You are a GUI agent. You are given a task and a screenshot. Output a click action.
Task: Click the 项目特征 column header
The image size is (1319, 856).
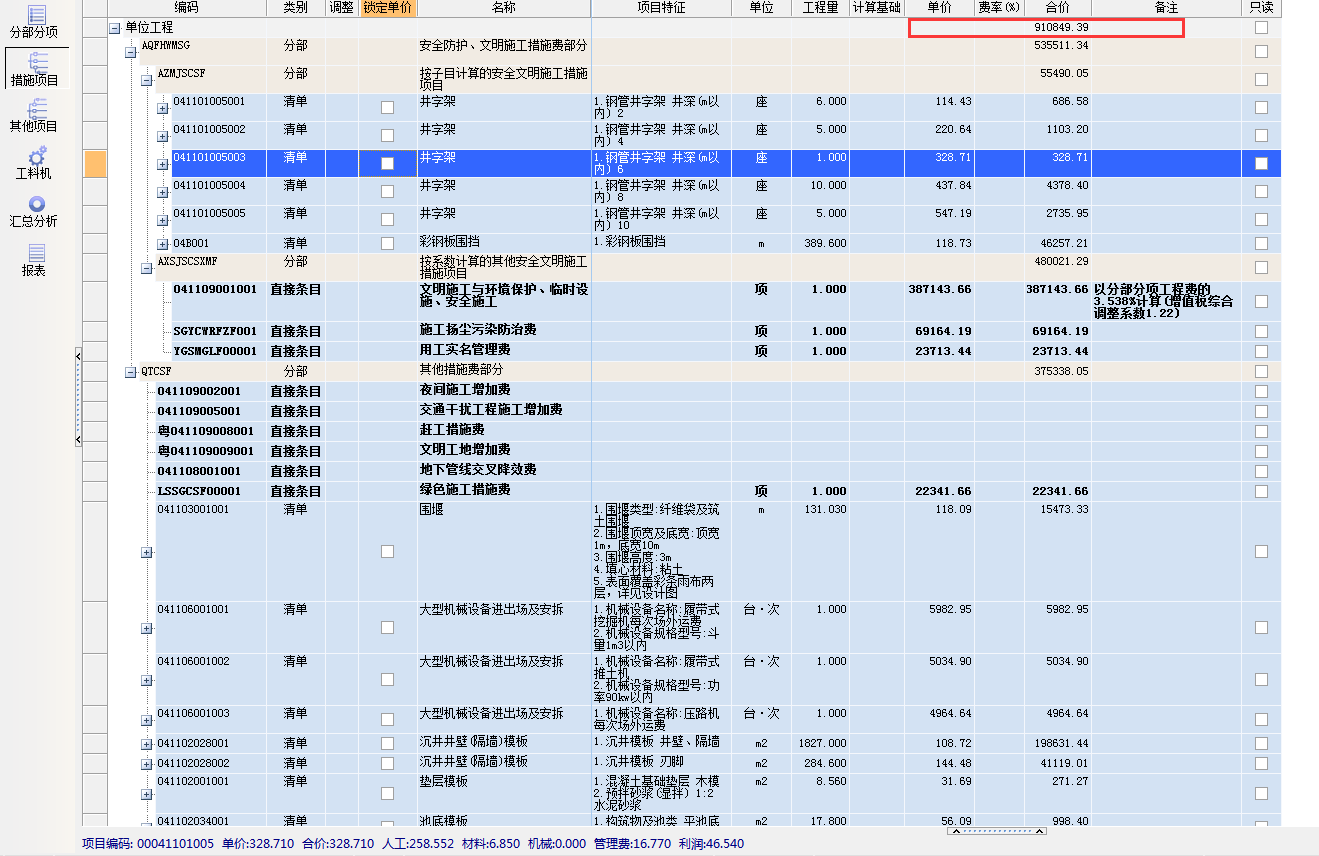pos(661,8)
